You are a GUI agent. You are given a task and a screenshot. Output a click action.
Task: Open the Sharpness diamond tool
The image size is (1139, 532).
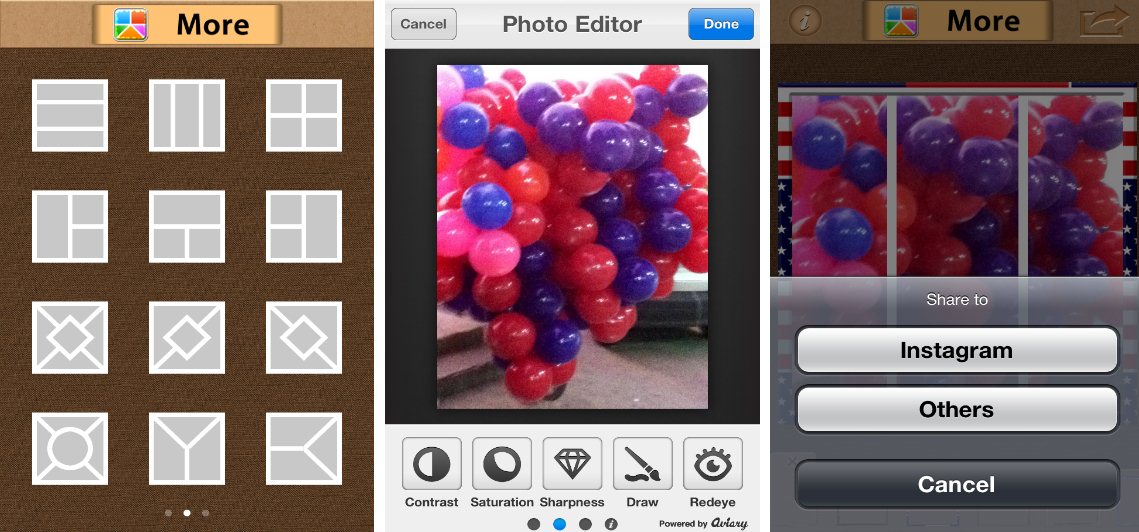tap(572, 464)
